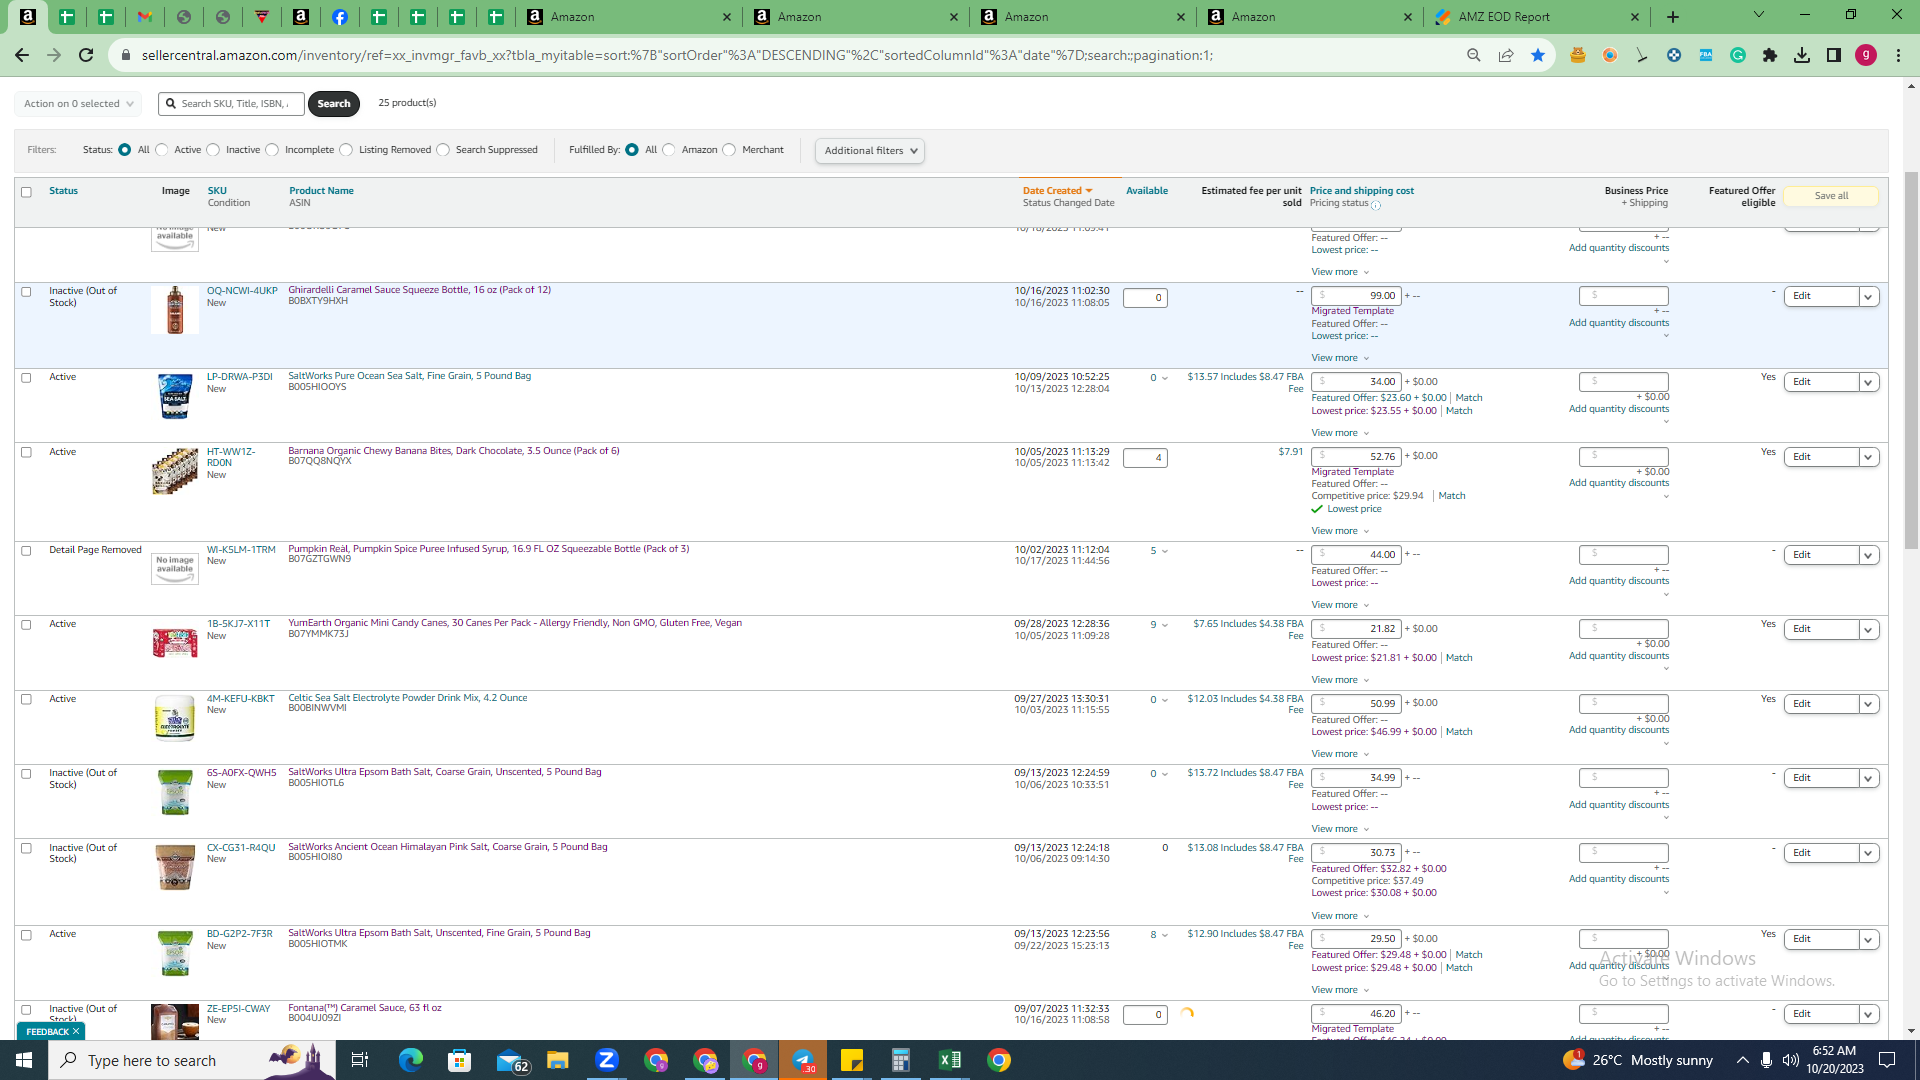The height and width of the screenshot is (1080, 1920).
Task: Sort by Date Created column arrow
Action: pyautogui.click(x=1089, y=191)
